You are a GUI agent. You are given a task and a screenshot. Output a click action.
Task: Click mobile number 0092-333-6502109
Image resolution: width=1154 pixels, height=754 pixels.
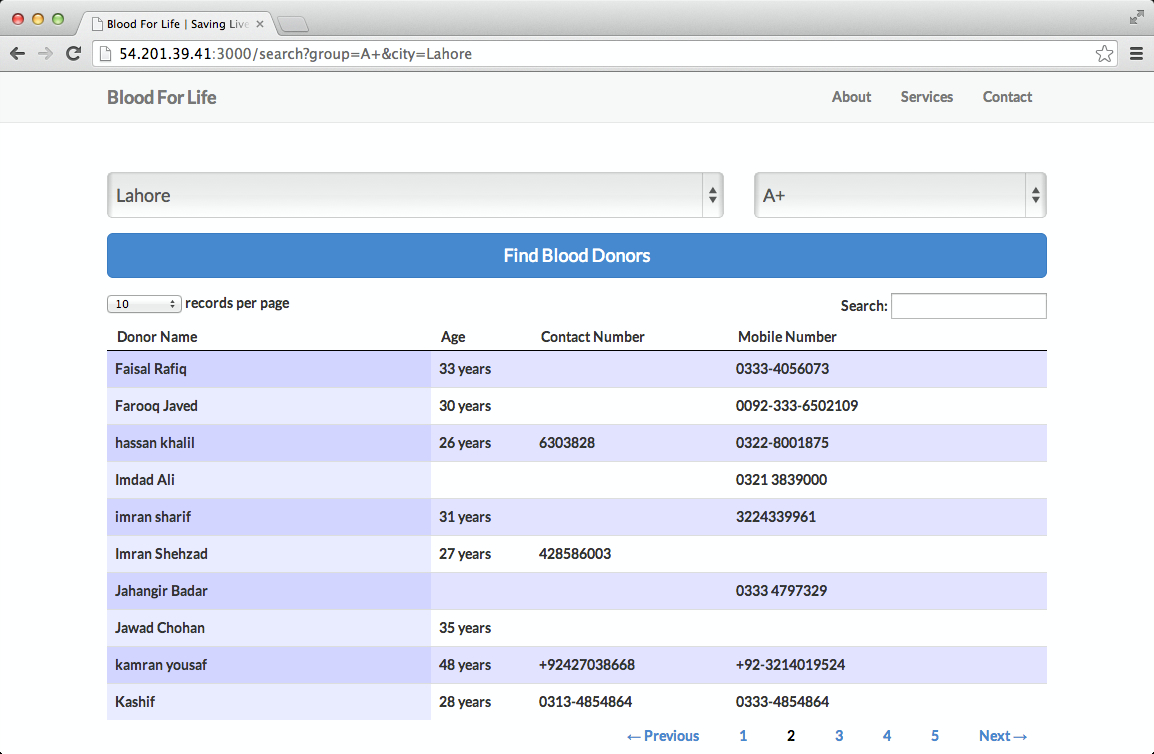(796, 406)
